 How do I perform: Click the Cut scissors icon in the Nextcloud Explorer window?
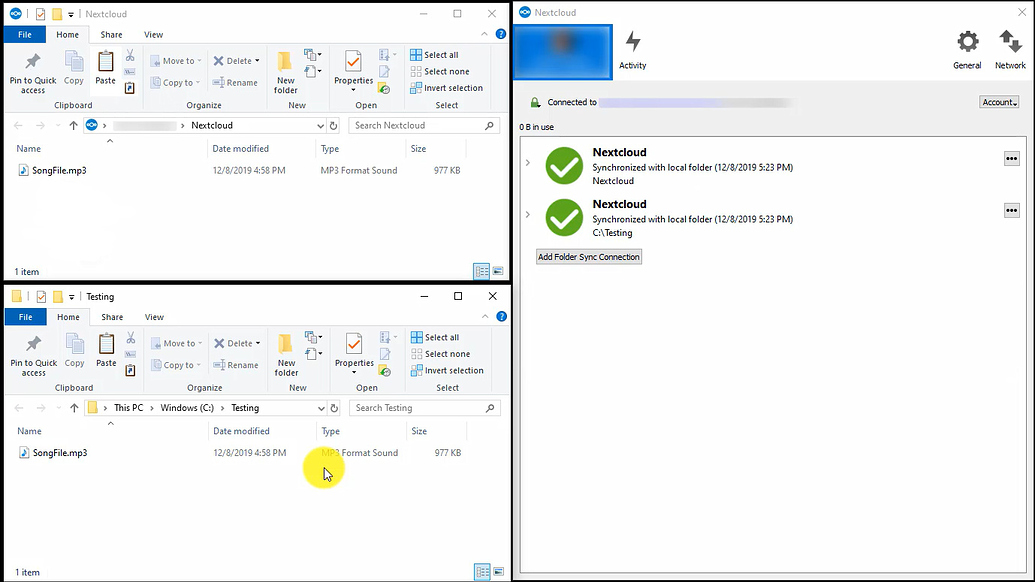pos(130,55)
